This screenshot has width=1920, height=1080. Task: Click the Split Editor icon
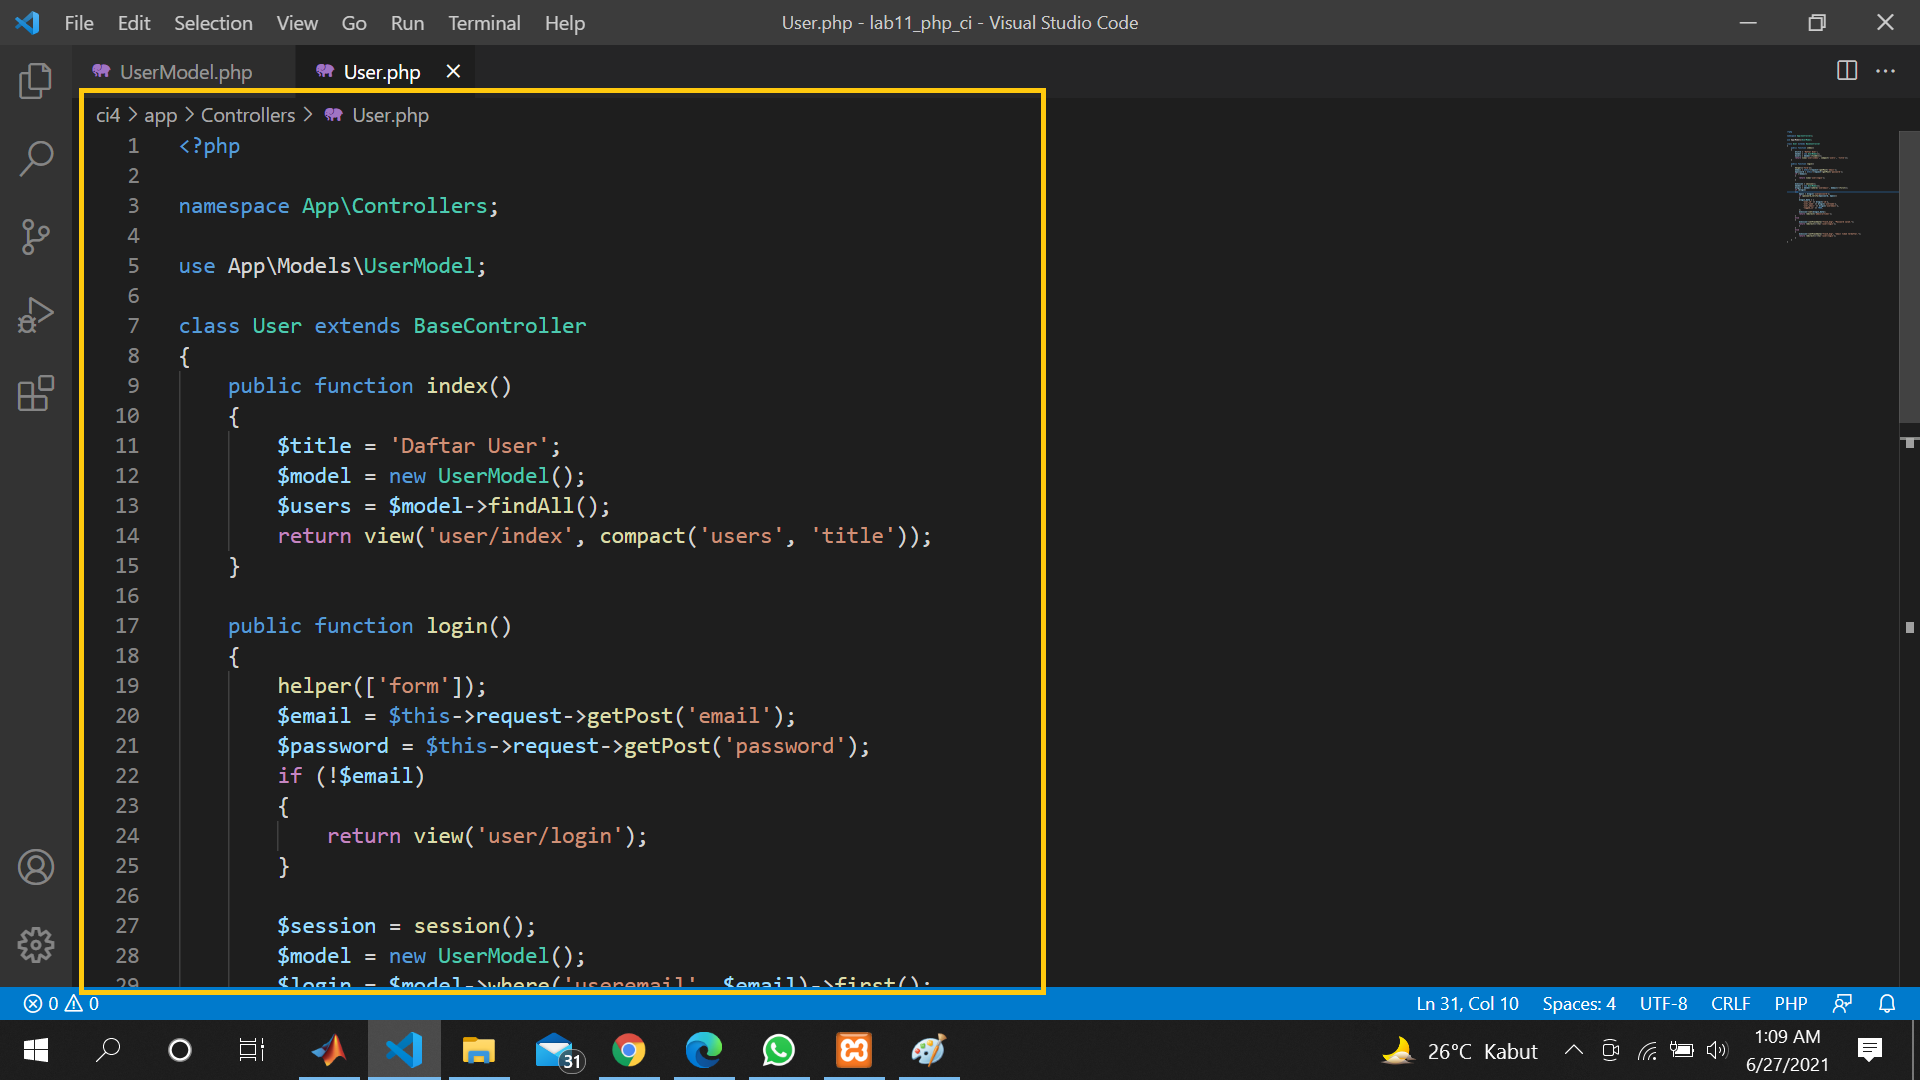1845,71
